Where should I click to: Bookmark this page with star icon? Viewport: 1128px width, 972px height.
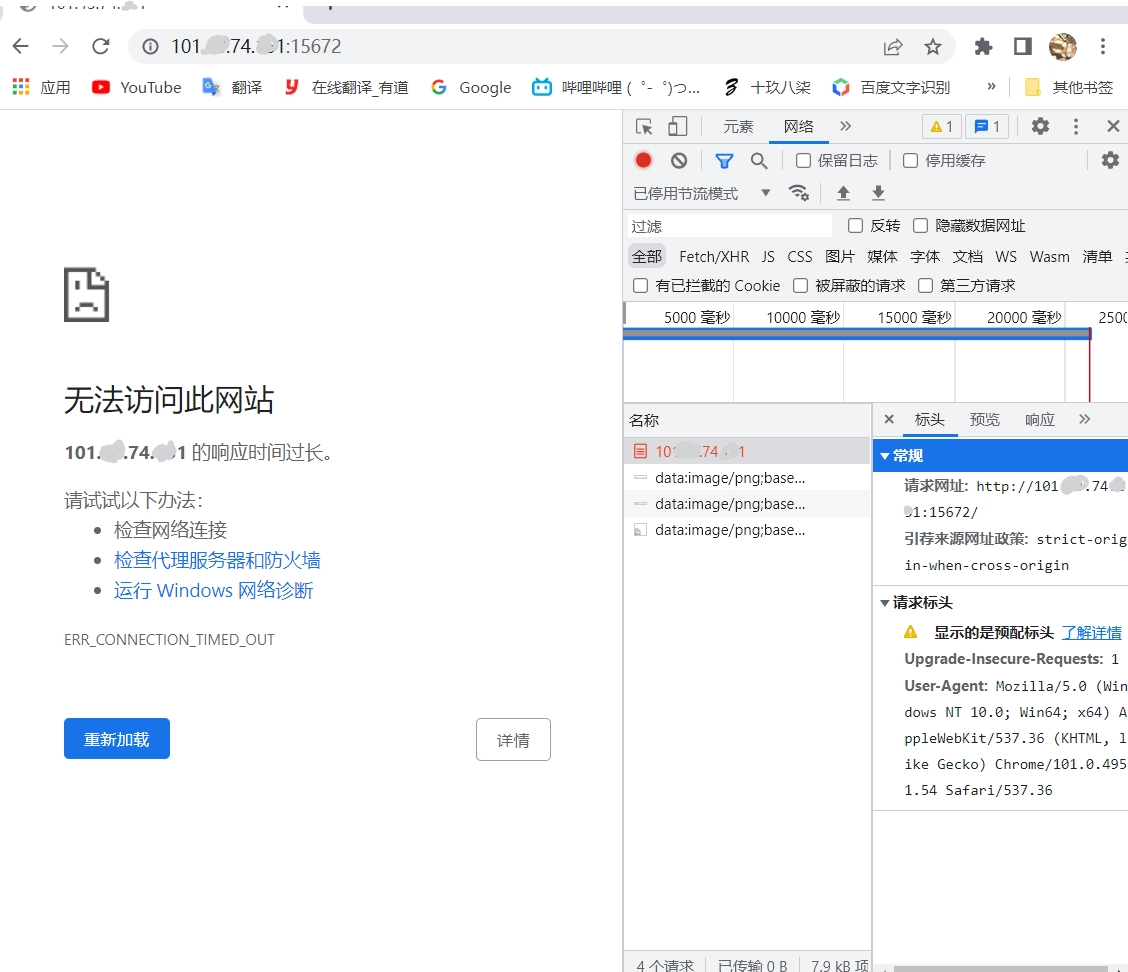pos(932,46)
